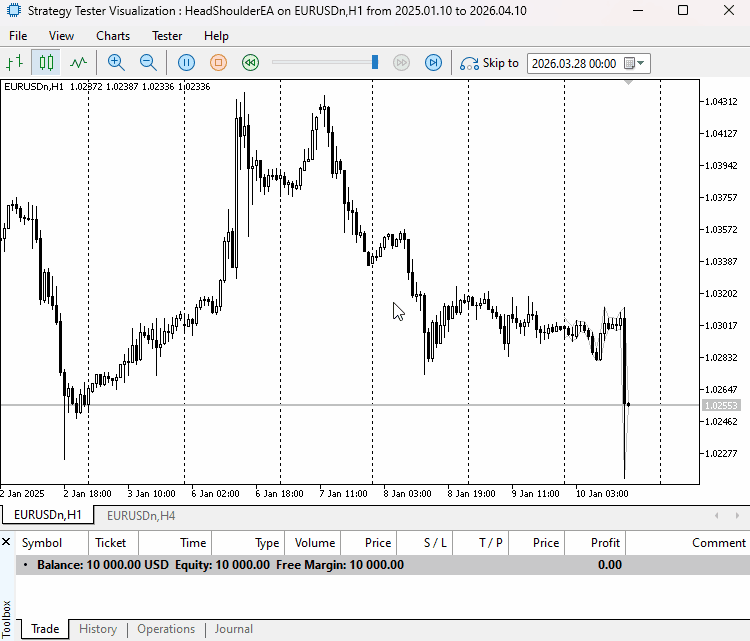Switch to line chart mode
The width and height of the screenshot is (750, 641).
click(78, 63)
